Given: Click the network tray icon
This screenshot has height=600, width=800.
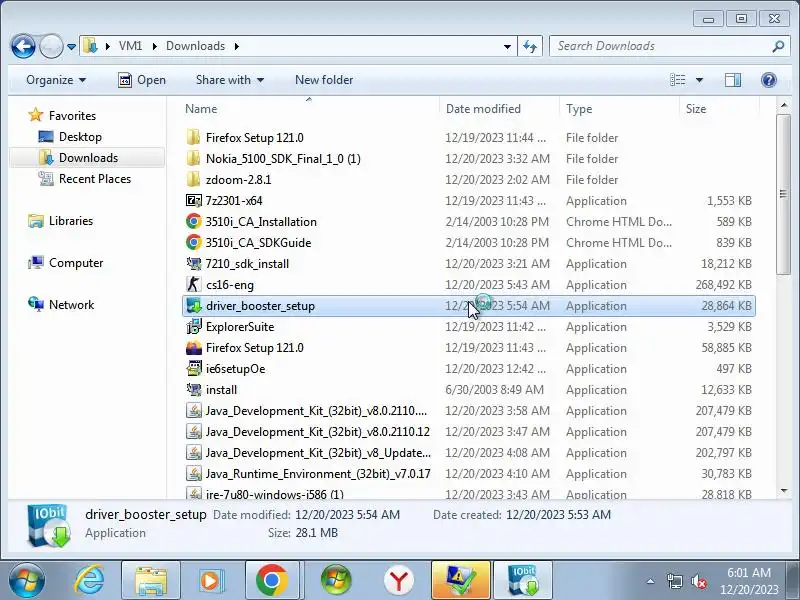Looking at the screenshot, I should tap(675, 581).
